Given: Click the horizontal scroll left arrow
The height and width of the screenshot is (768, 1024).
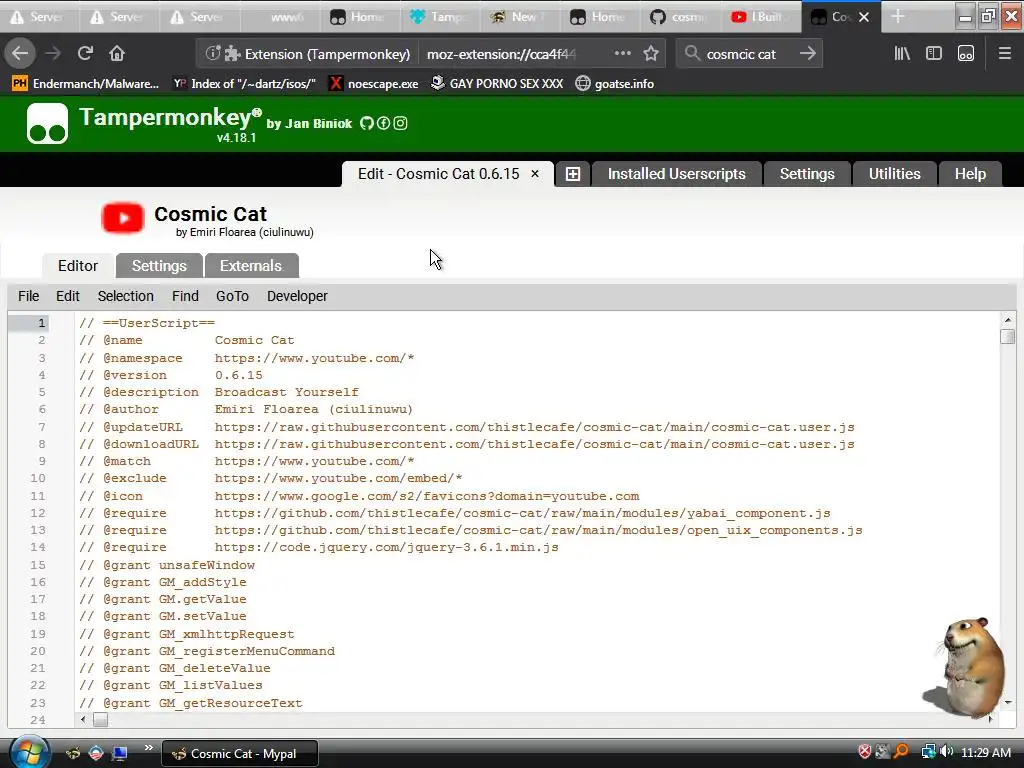Looking at the screenshot, I should (82, 719).
